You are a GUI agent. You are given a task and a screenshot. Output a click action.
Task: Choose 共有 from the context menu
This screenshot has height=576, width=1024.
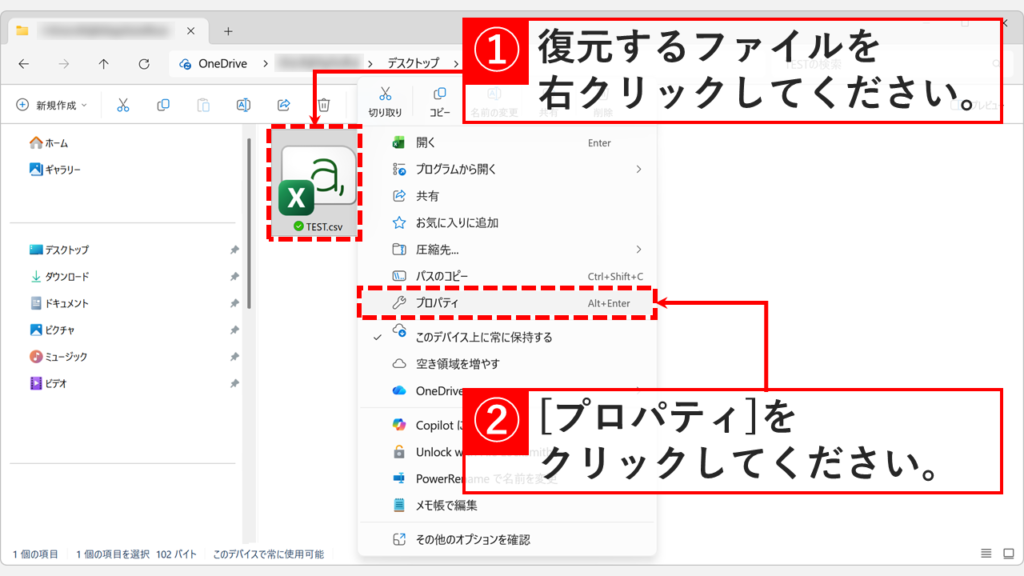coord(506,196)
